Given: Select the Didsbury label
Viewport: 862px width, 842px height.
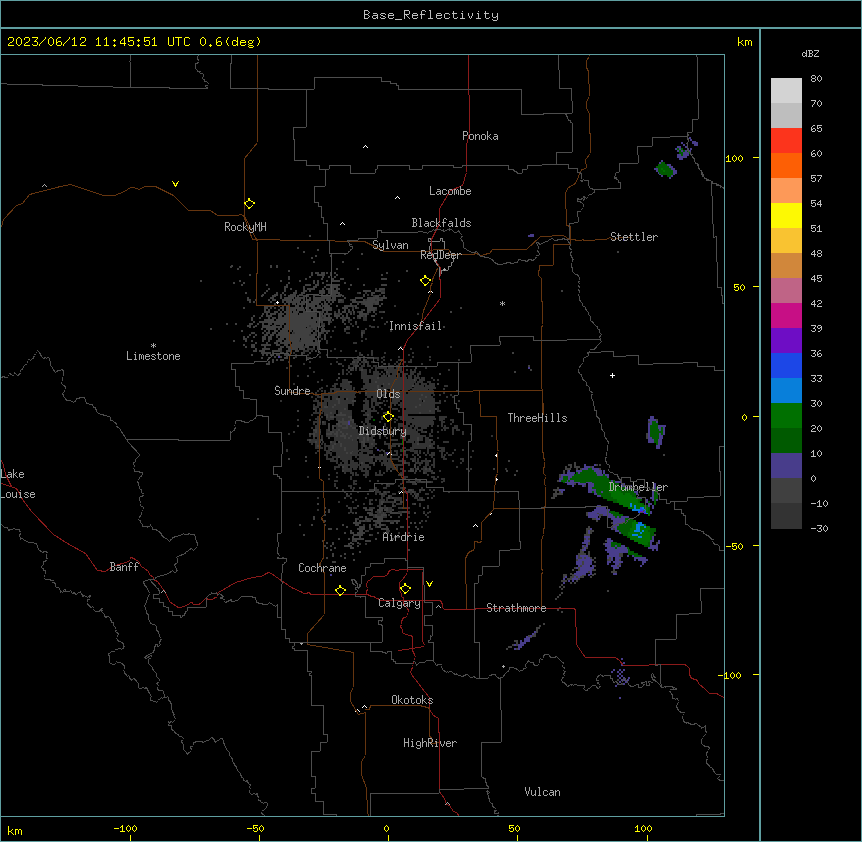Looking at the screenshot, I should coord(383,431).
